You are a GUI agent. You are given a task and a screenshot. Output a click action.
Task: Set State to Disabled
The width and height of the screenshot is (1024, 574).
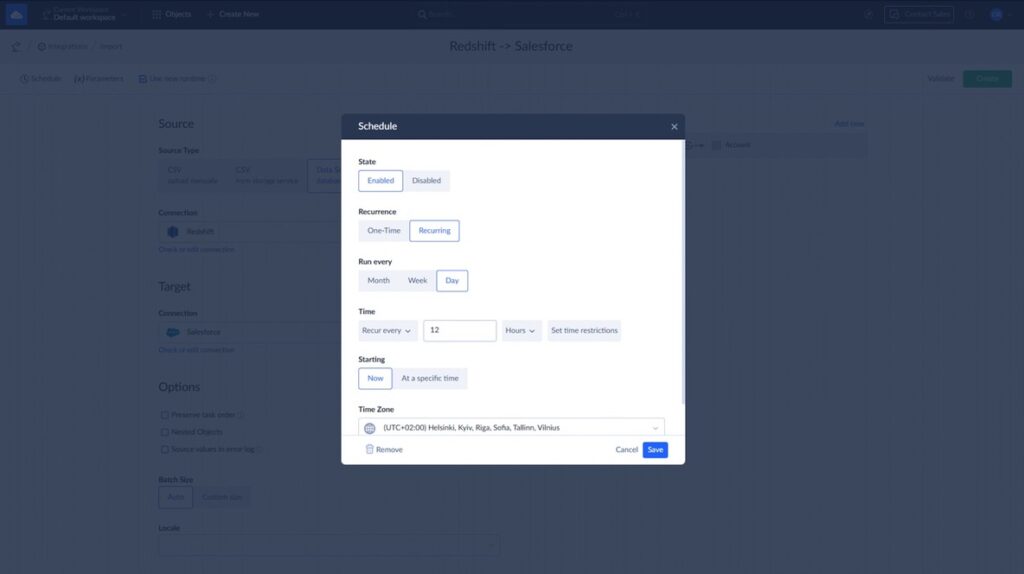[x=426, y=181]
